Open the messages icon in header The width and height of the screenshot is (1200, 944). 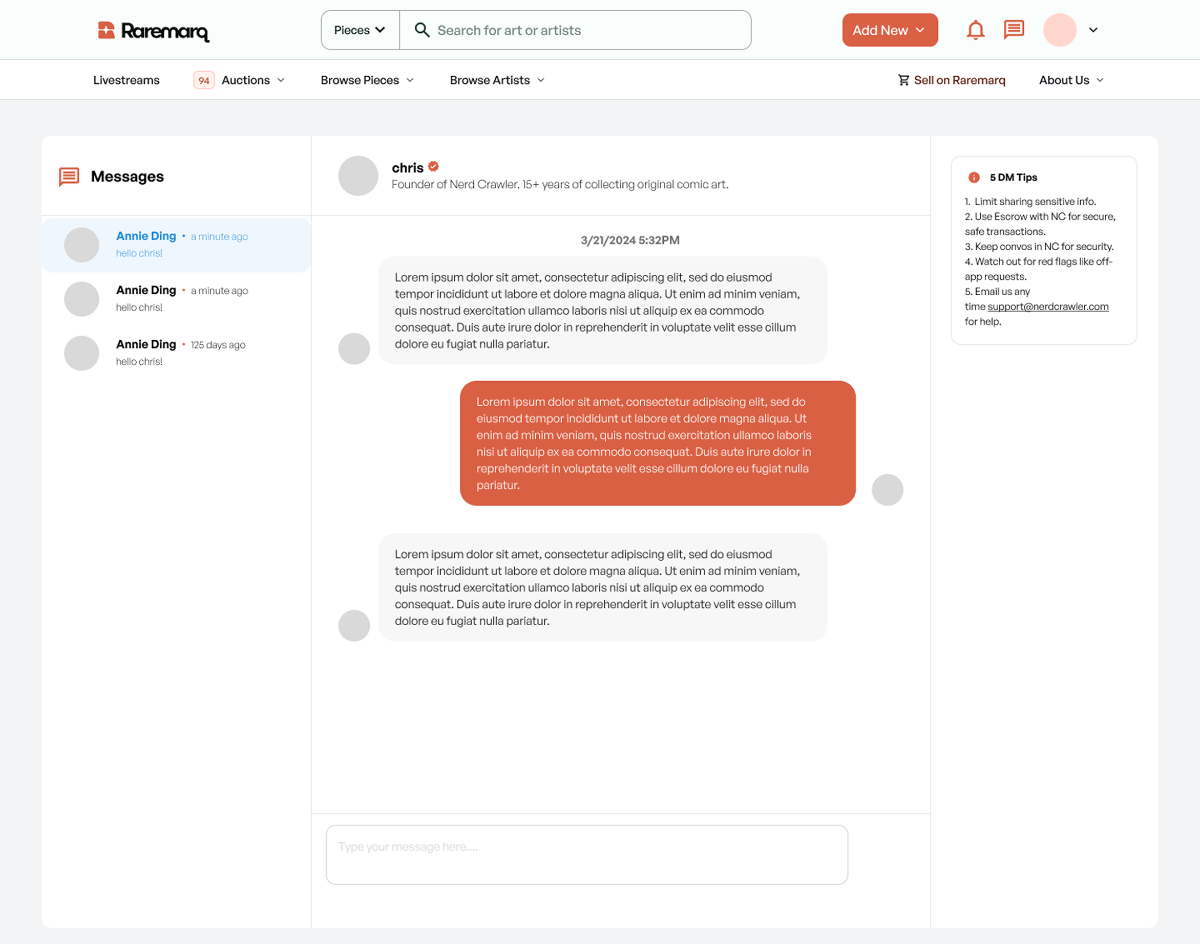tap(1014, 30)
